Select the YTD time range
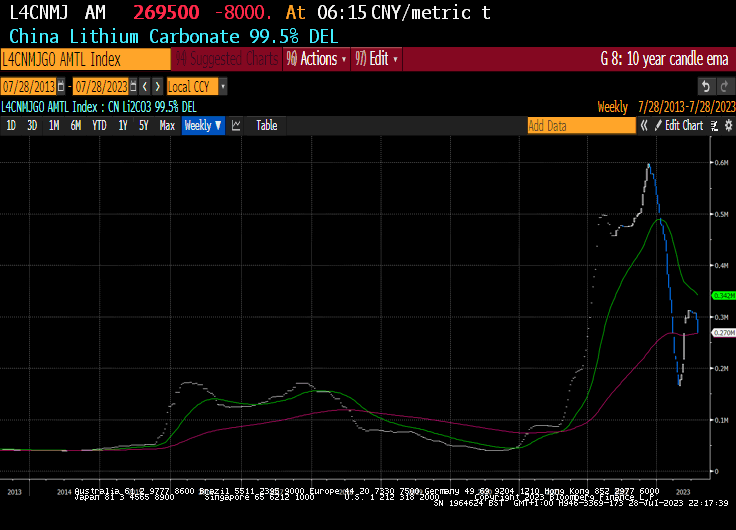This screenshot has width=736, height=530. (99, 125)
